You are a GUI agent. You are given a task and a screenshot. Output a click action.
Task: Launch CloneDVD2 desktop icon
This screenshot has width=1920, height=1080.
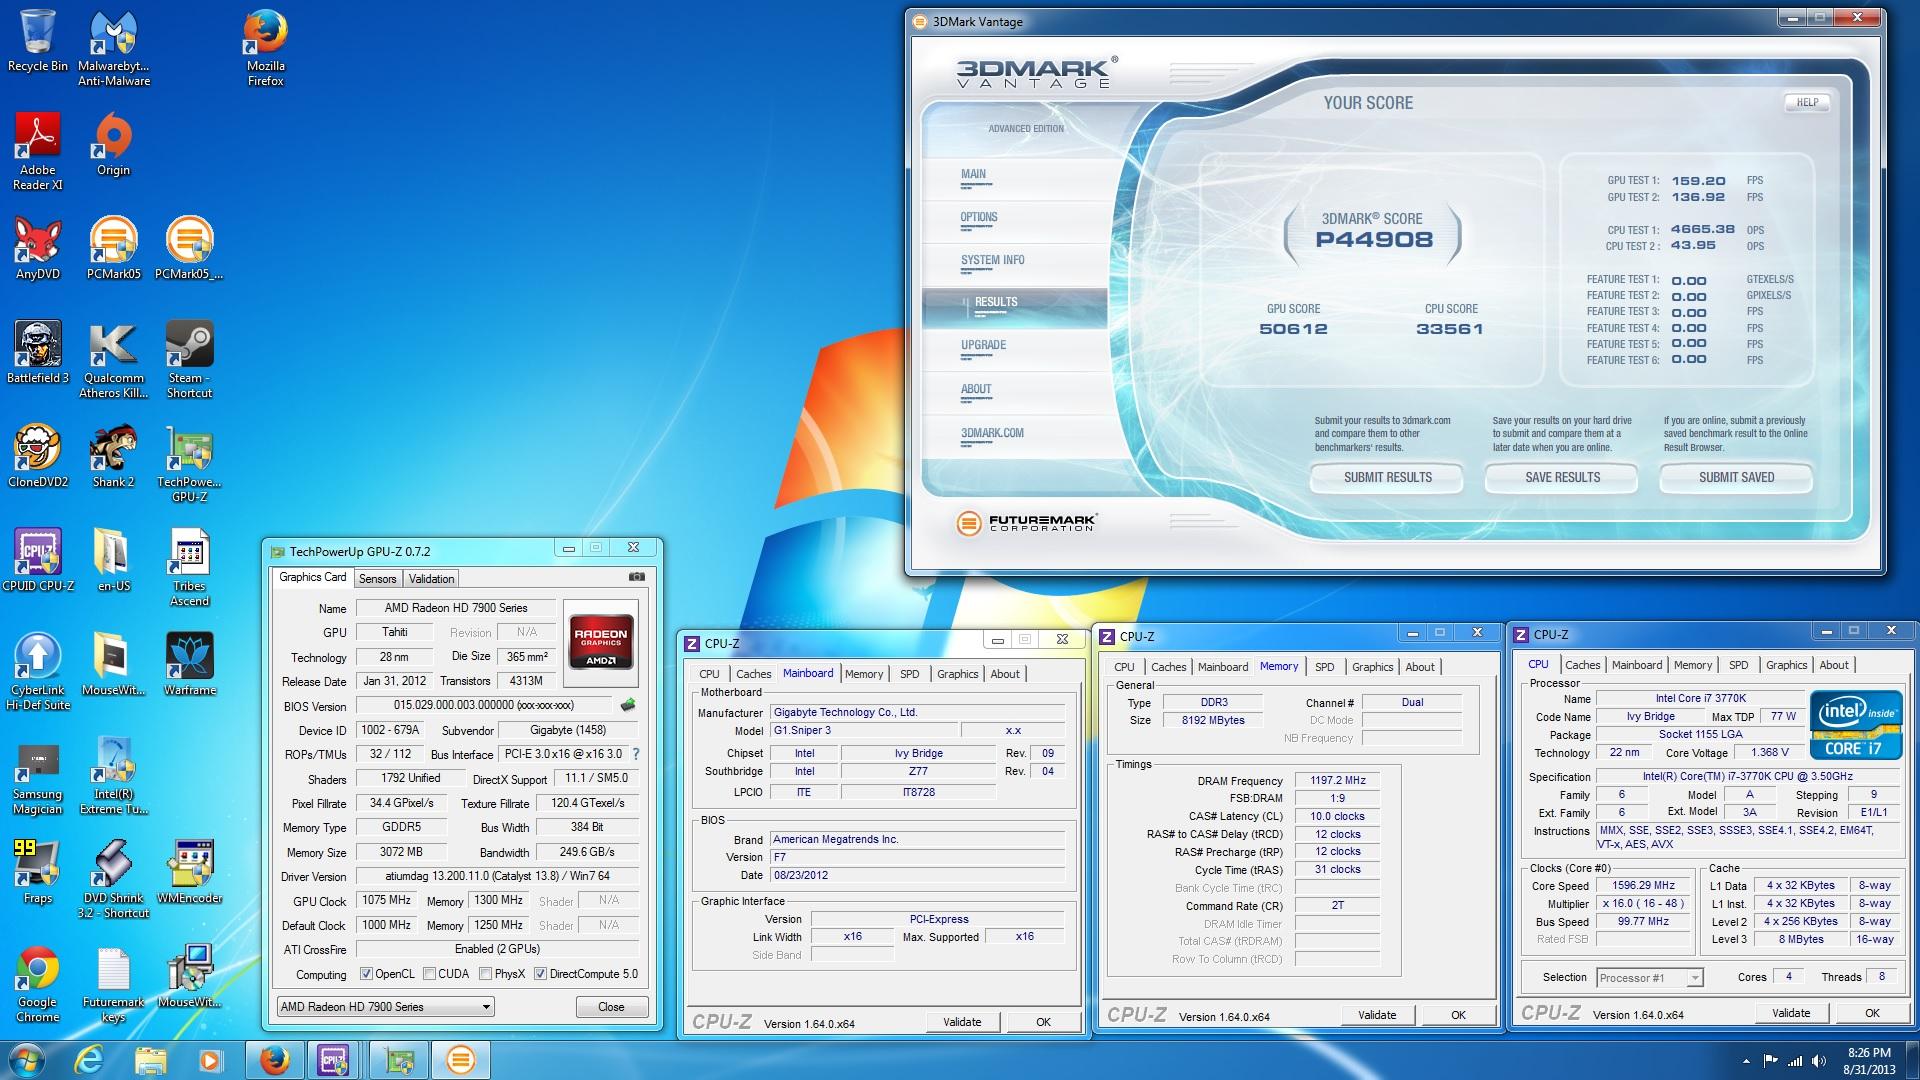(37, 457)
